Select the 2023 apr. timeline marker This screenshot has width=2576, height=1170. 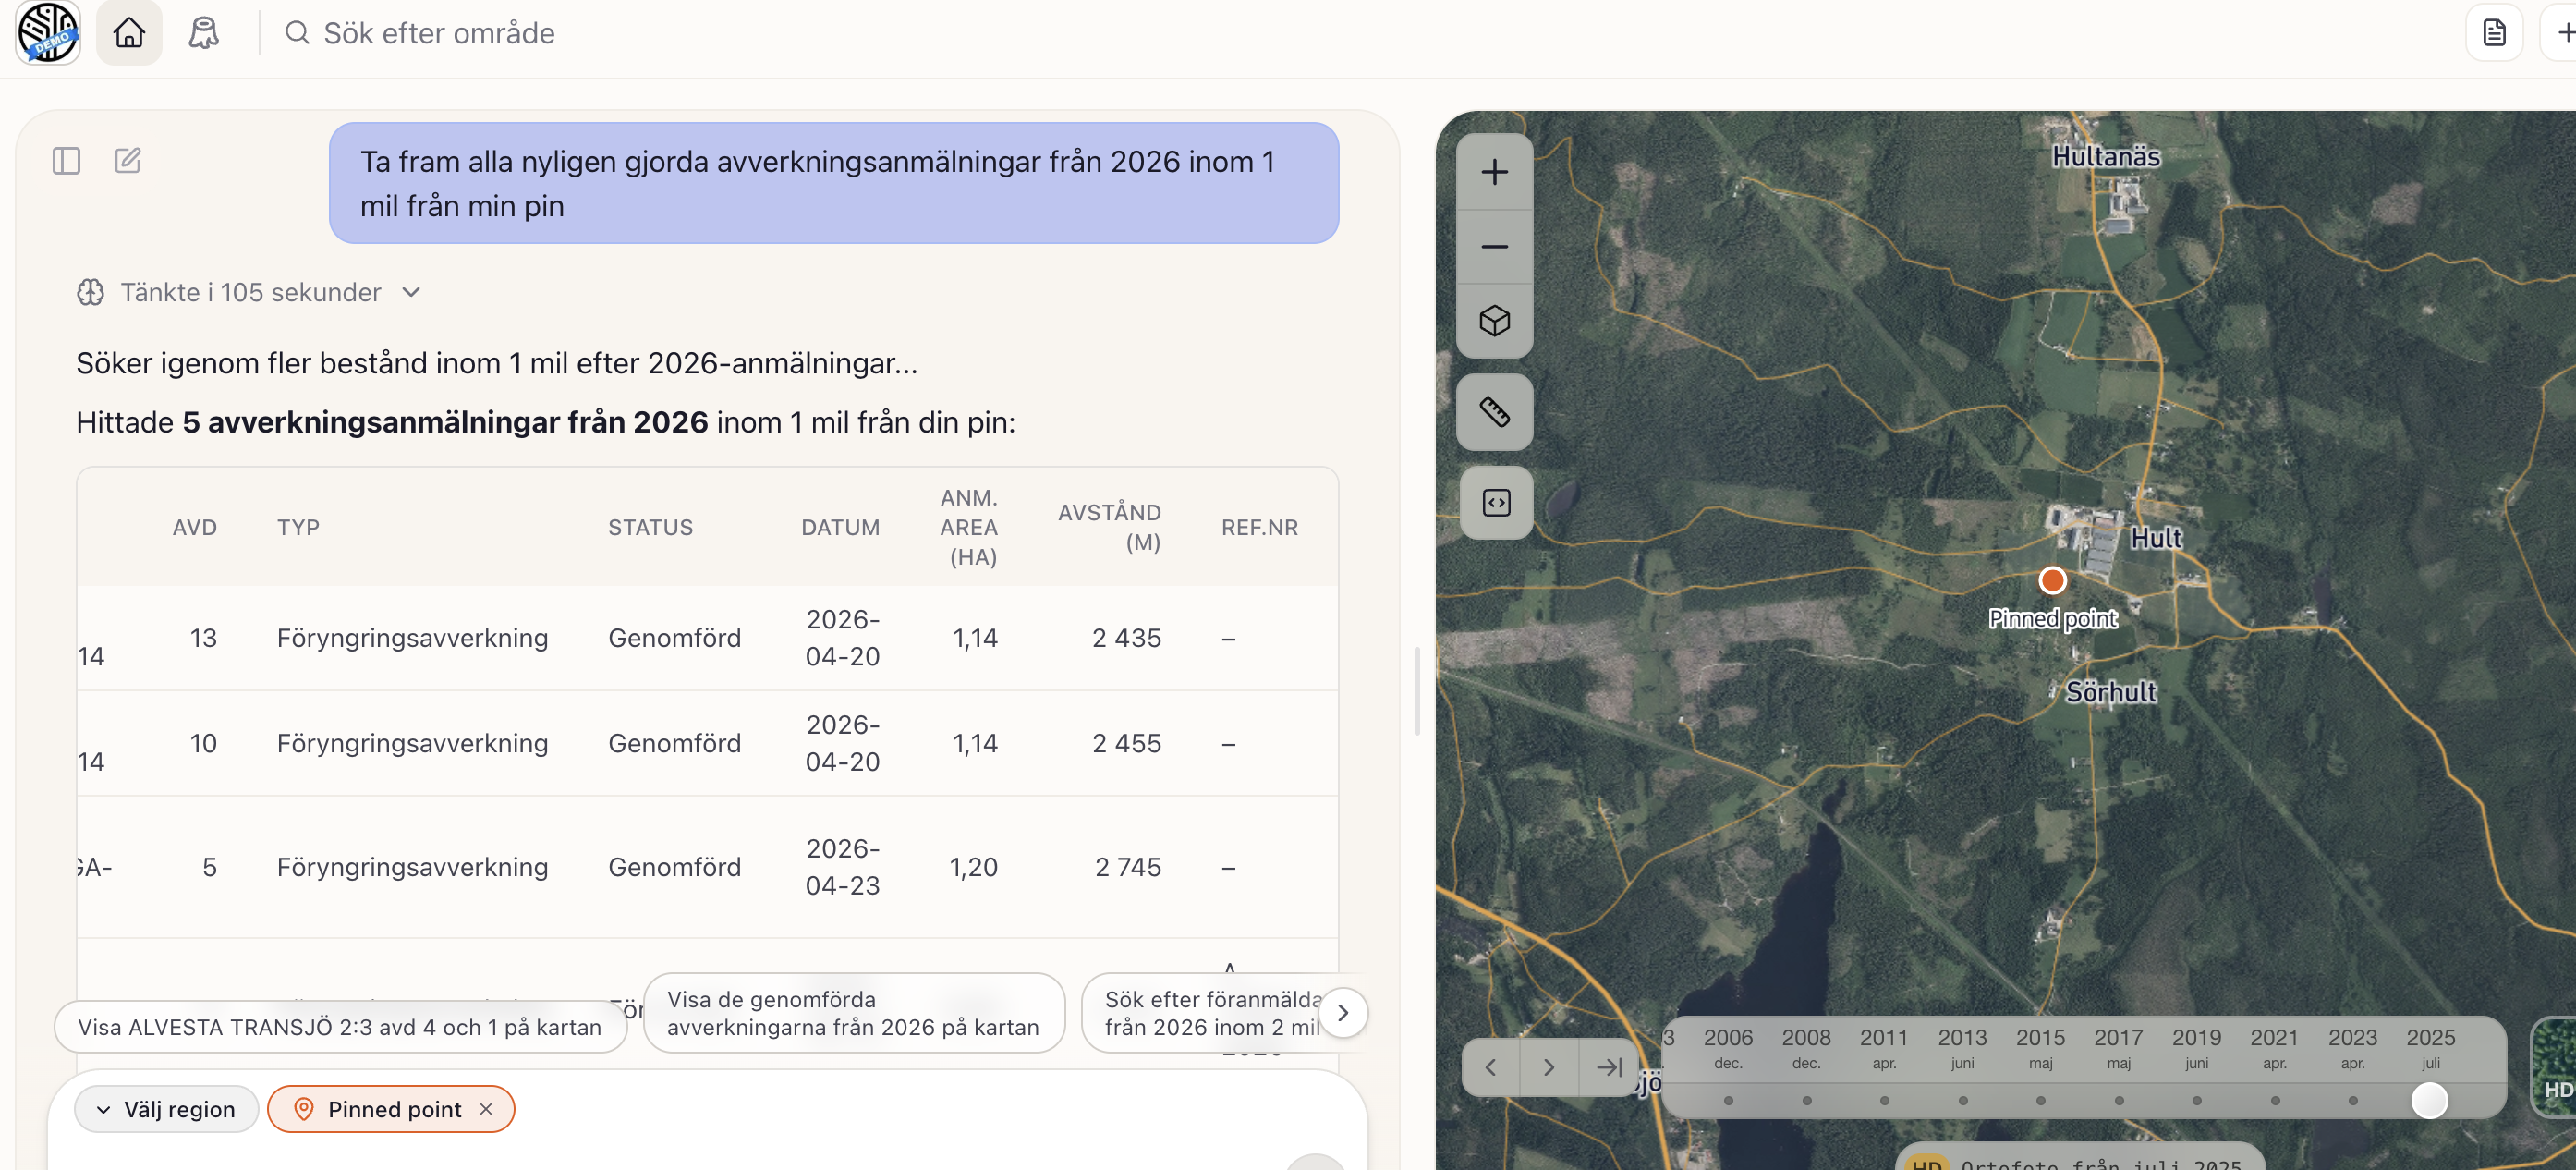click(x=2352, y=1100)
